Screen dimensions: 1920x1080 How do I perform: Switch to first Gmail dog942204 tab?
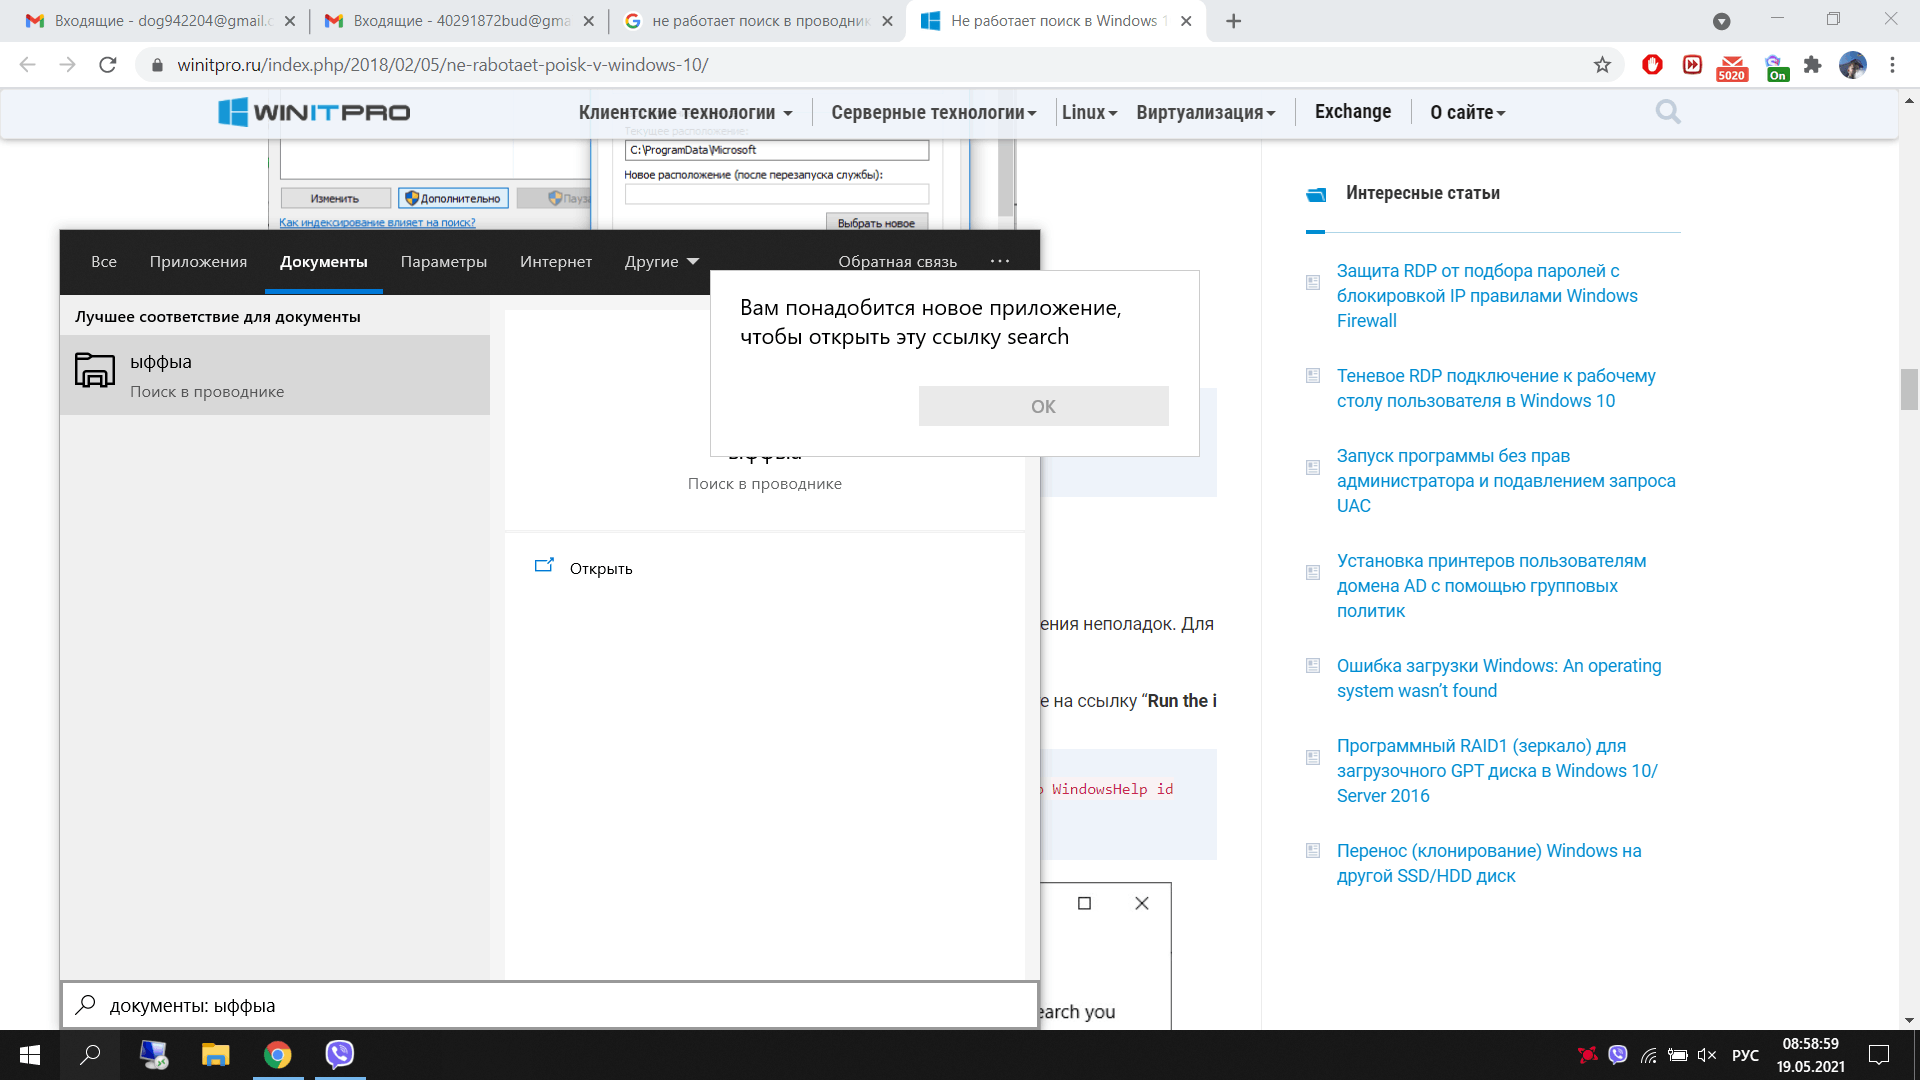point(160,21)
